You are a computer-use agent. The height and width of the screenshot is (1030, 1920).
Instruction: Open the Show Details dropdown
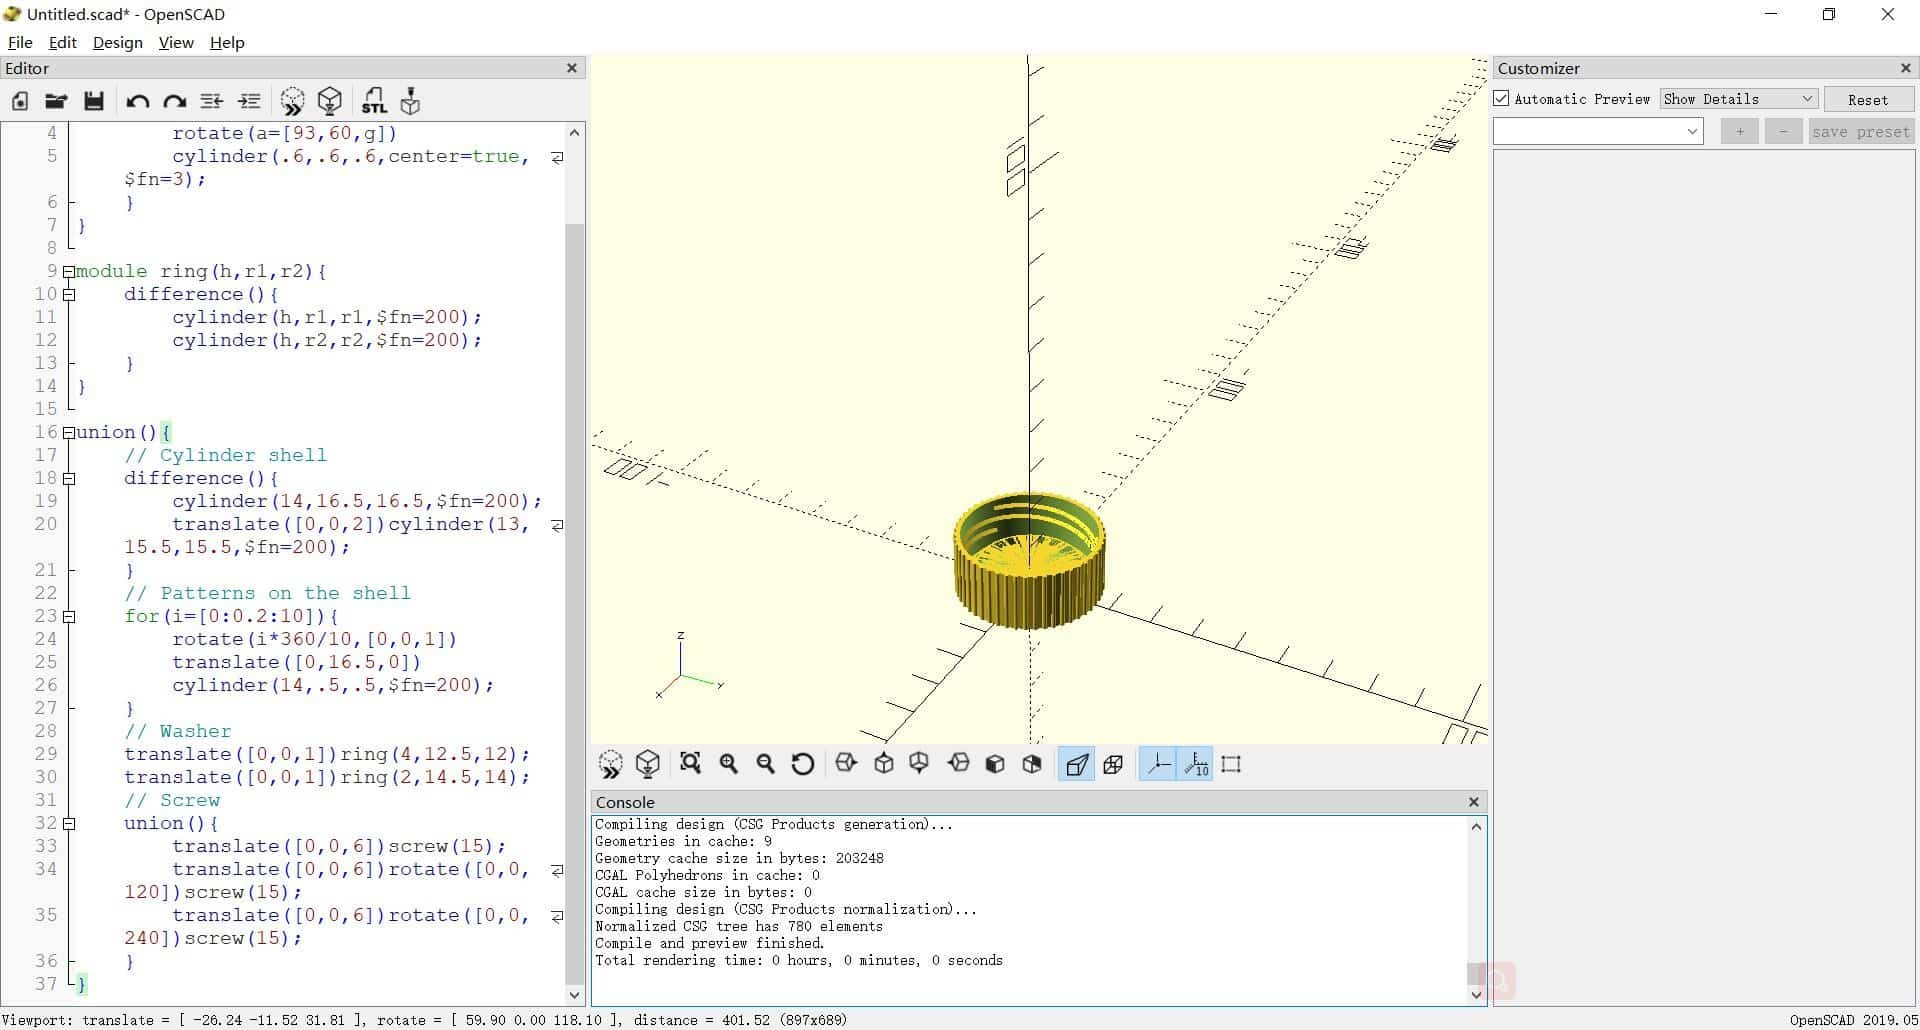(1738, 98)
